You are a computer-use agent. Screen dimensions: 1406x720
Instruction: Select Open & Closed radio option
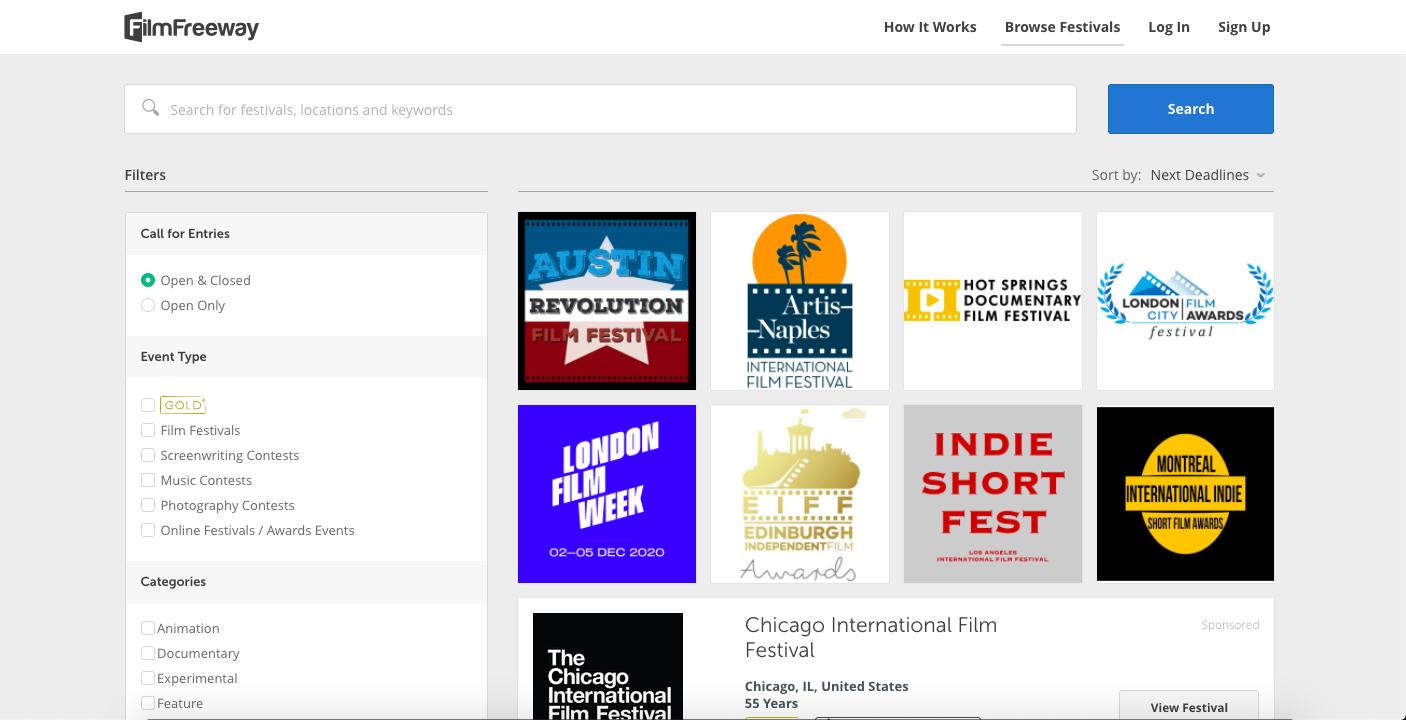point(148,280)
